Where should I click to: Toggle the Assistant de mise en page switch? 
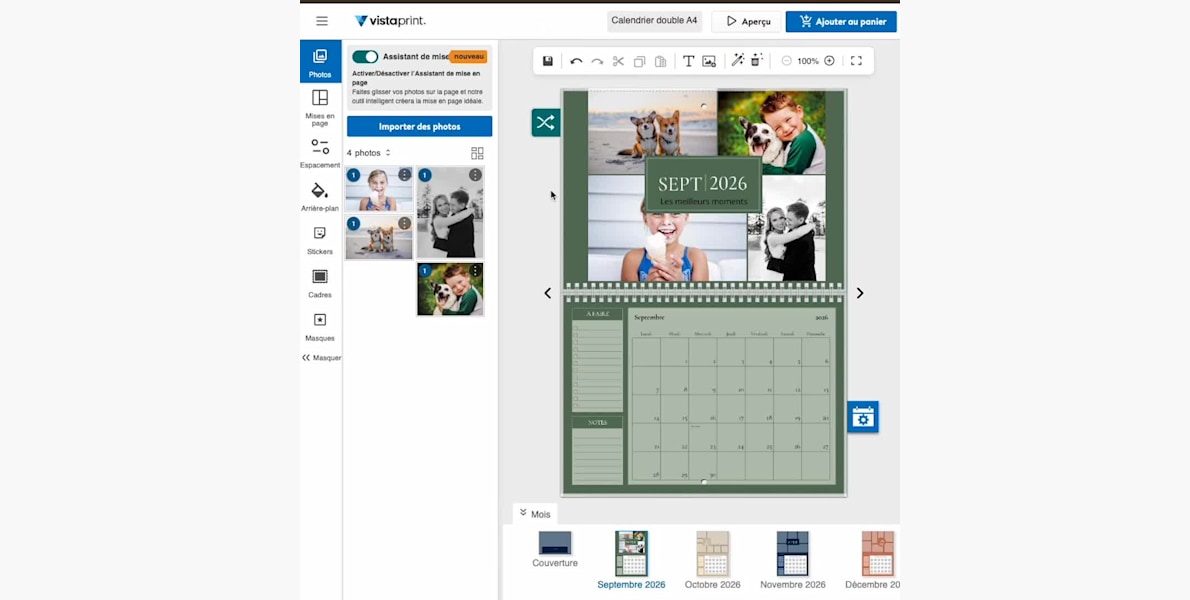365,57
